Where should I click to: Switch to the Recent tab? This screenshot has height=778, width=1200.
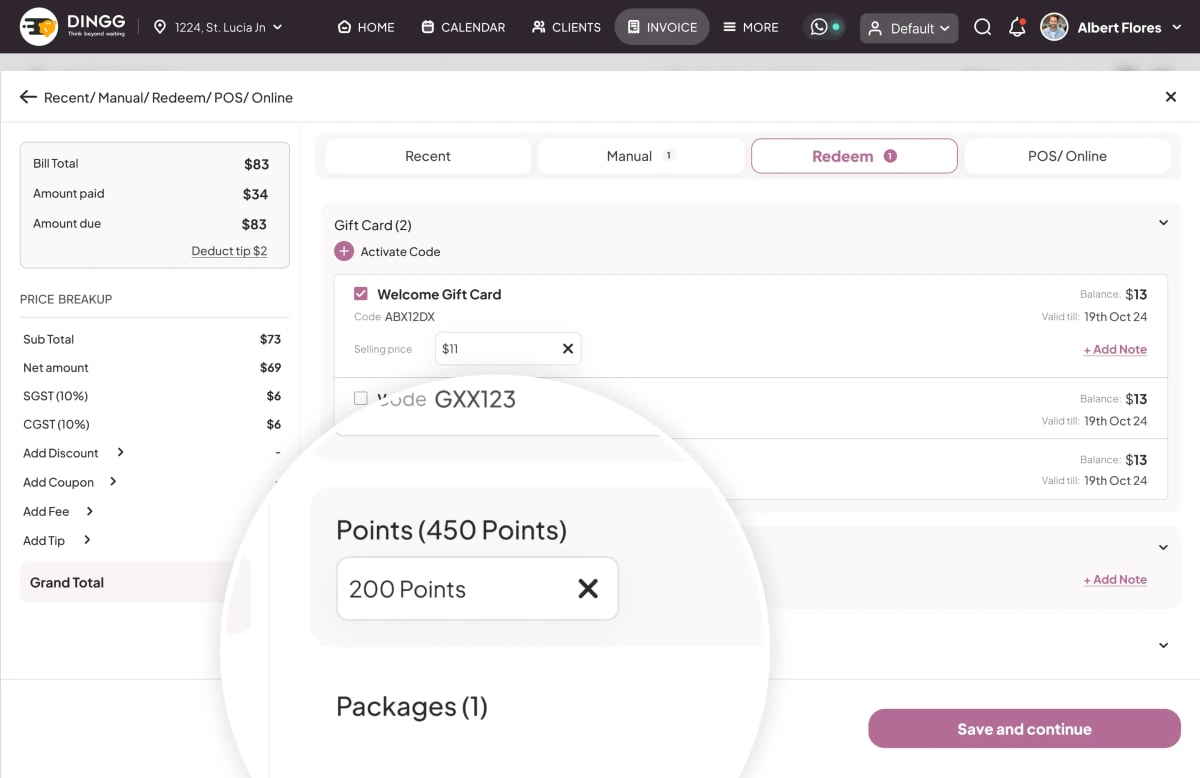pyautogui.click(x=428, y=156)
